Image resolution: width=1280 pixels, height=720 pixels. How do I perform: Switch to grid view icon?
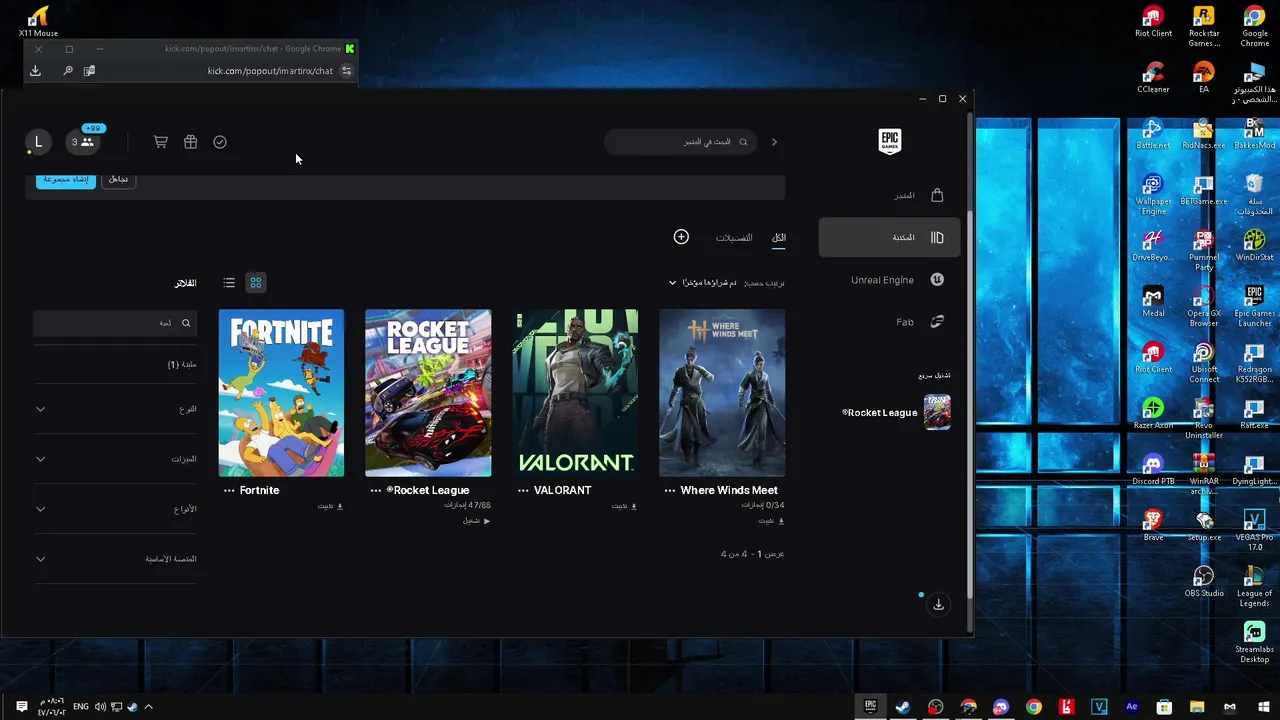click(x=256, y=283)
